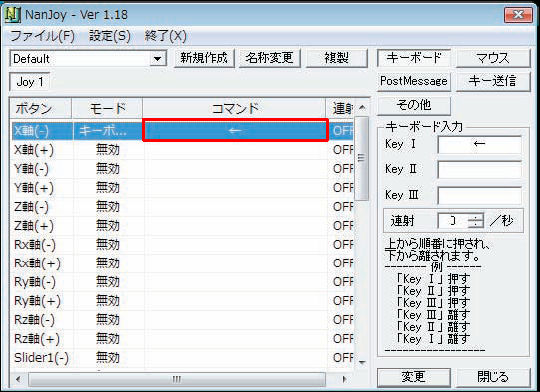The image size is (540, 392).
Task: Click the 変更 button
Action: pos(414,378)
